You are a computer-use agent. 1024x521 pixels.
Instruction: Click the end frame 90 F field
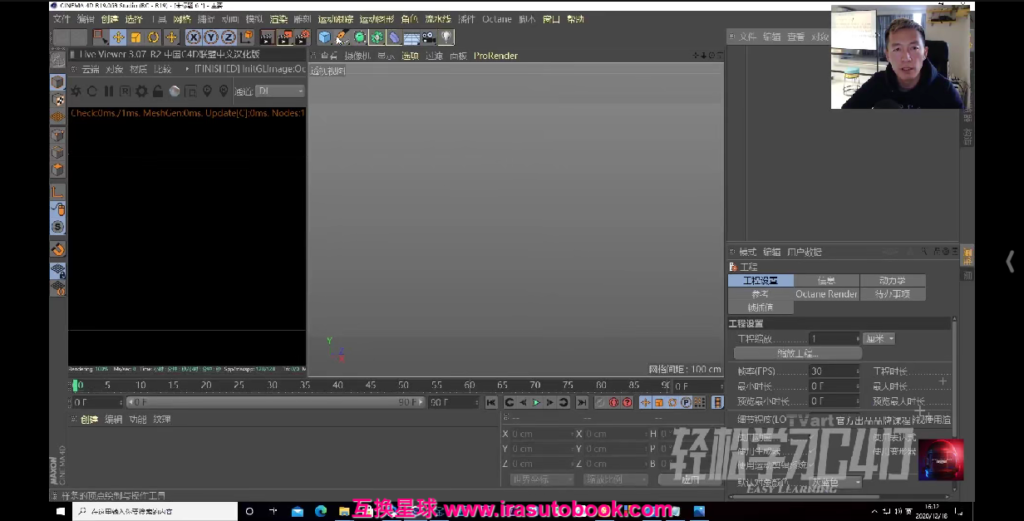coord(453,402)
